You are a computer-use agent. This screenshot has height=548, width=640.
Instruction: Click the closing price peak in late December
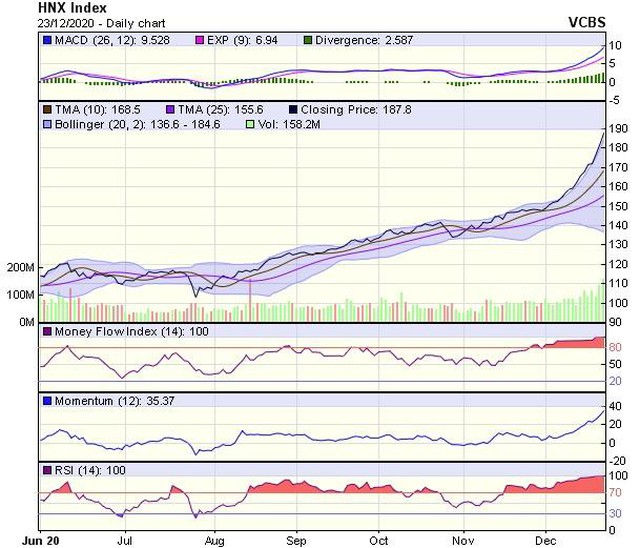coord(604,133)
